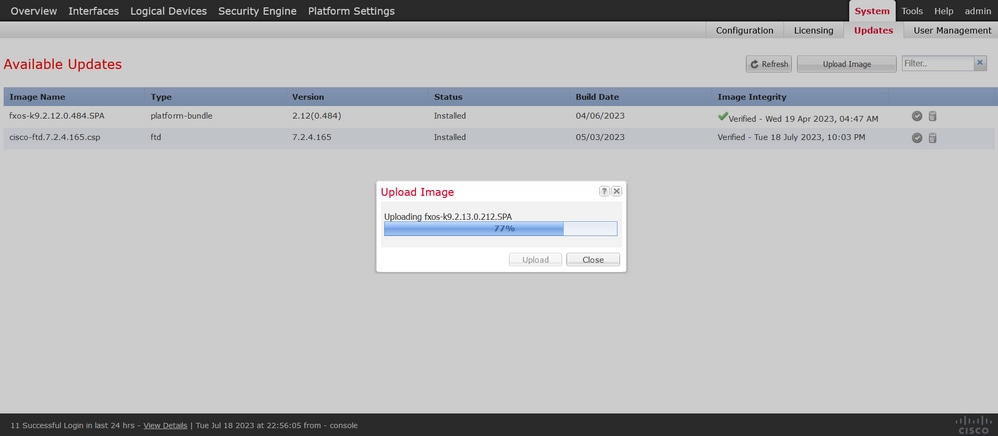Click delete trash icon for cisco-ftd.7.2.4.165.csp row

(x=932, y=137)
